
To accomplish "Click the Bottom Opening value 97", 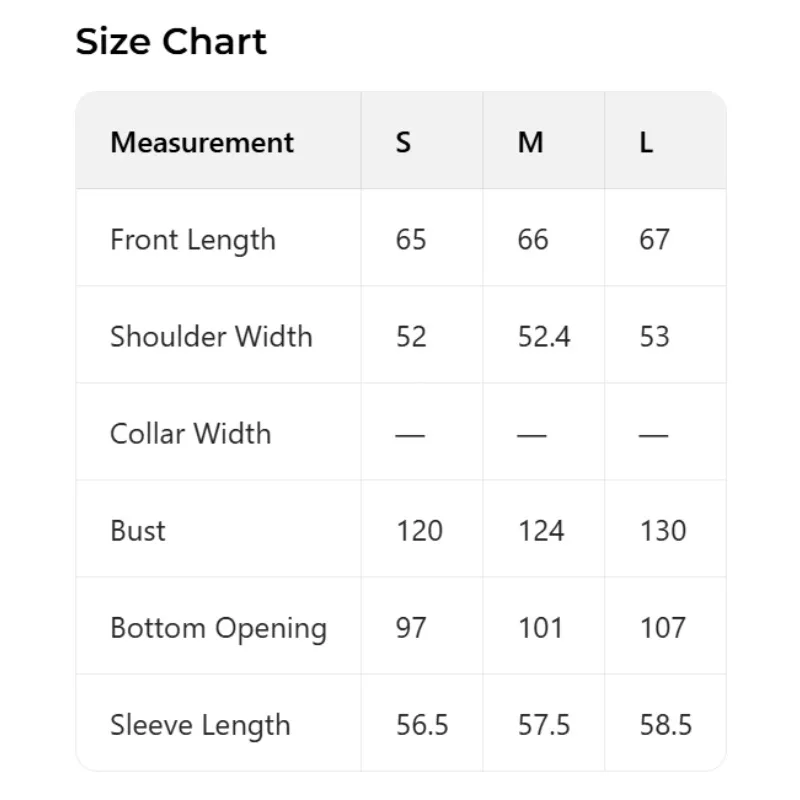I will pos(411,628).
